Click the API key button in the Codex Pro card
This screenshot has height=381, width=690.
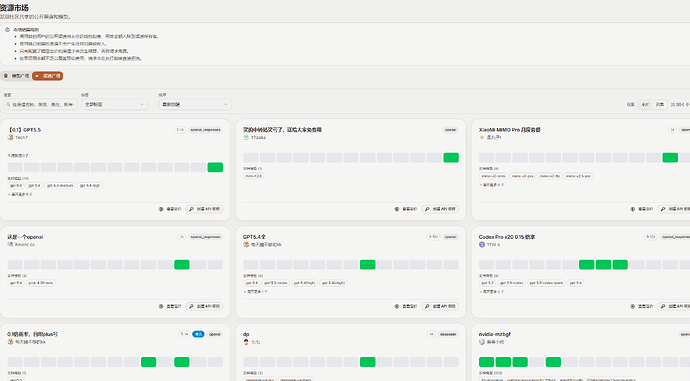(674, 306)
